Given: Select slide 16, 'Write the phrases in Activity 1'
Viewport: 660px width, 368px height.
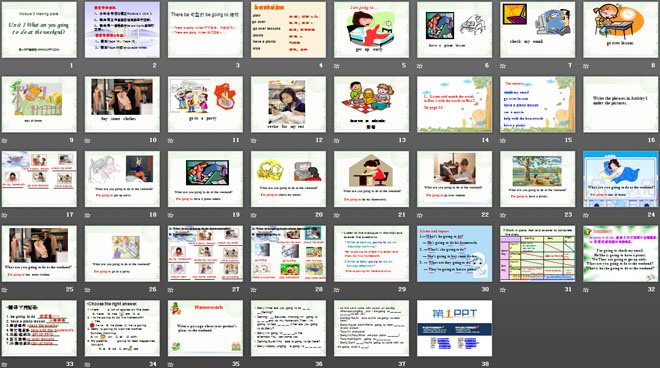Looking at the screenshot, I should [621, 104].
